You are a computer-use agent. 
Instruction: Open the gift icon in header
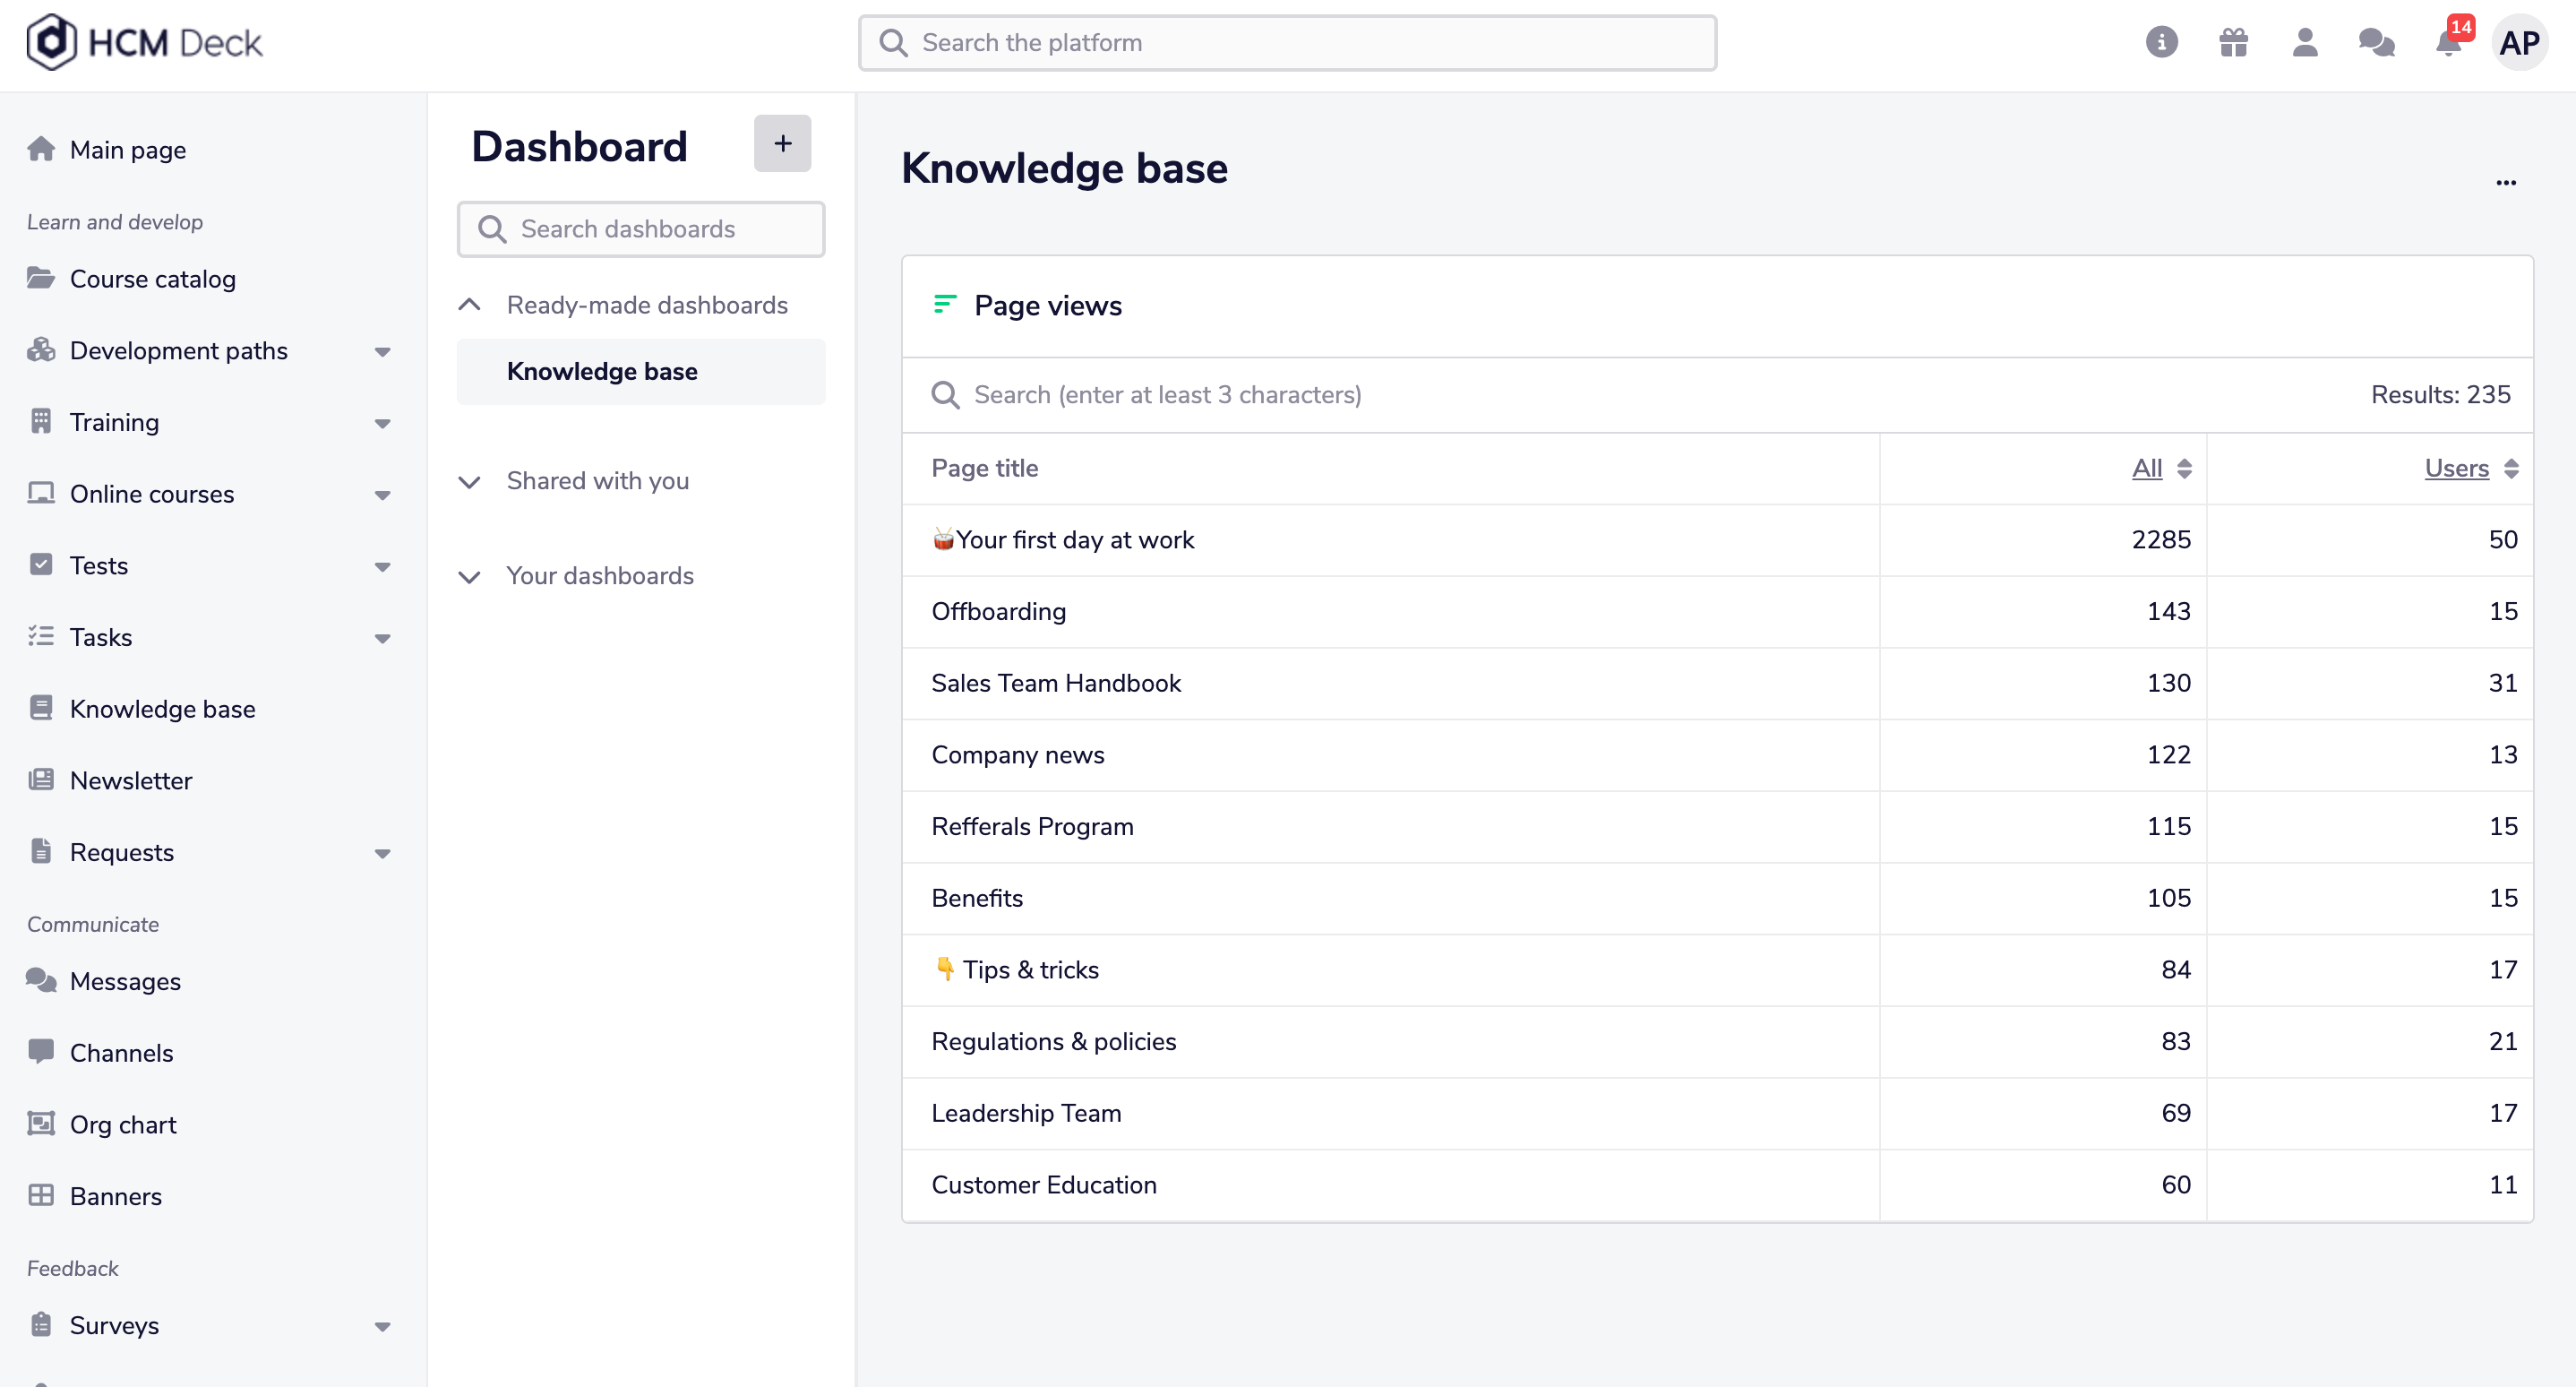[2233, 42]
